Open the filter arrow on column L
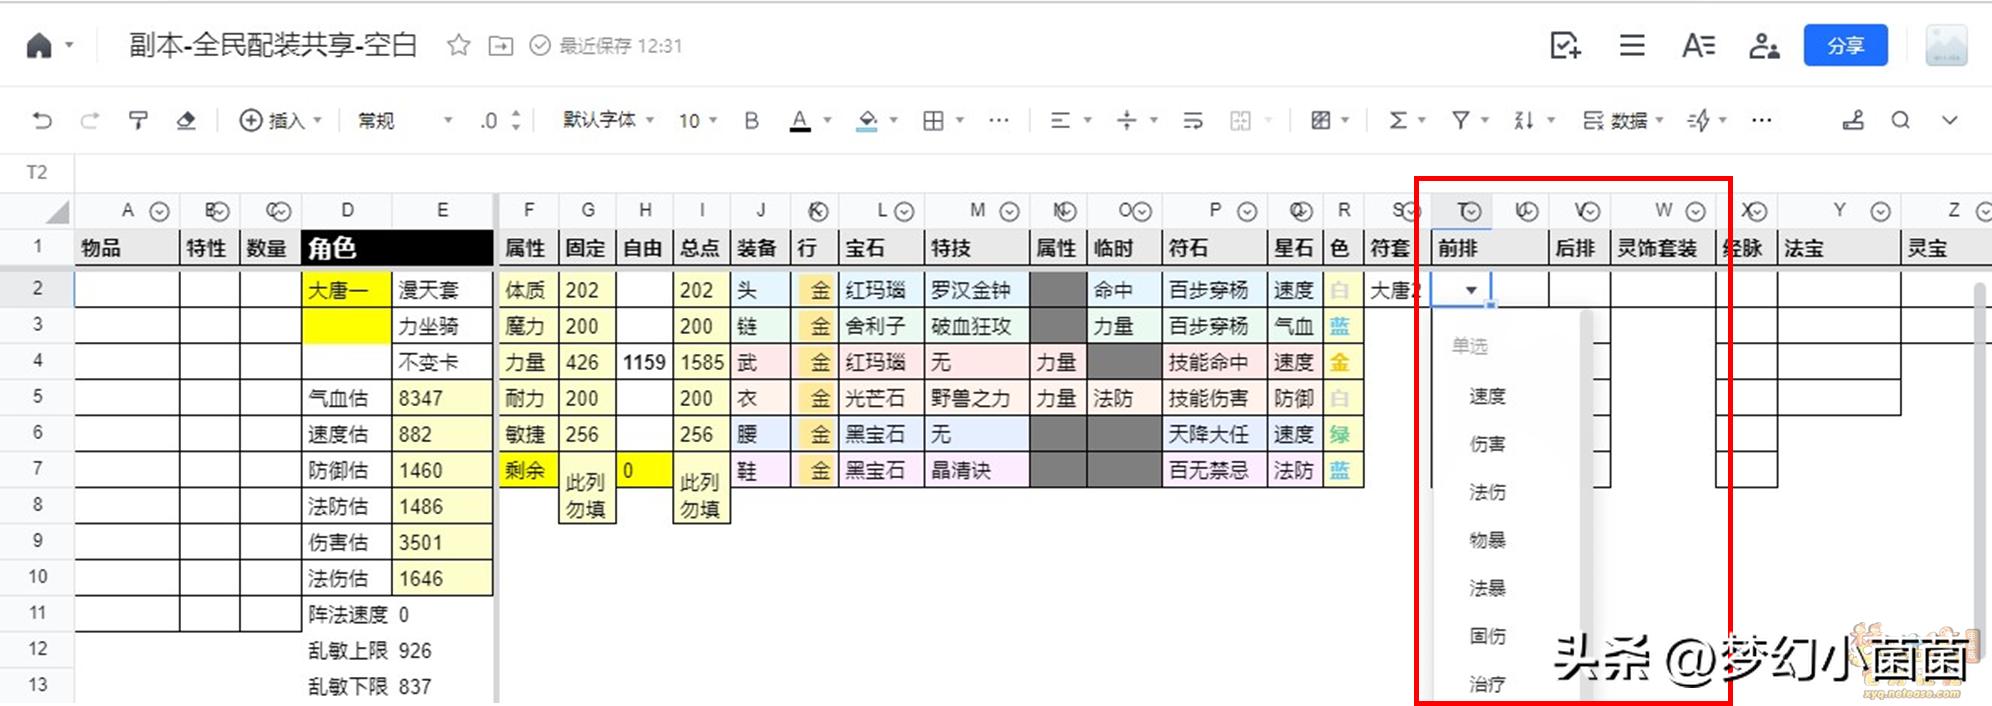The height and width of the screenshot is (706, 1992). [x=904, y=211]
